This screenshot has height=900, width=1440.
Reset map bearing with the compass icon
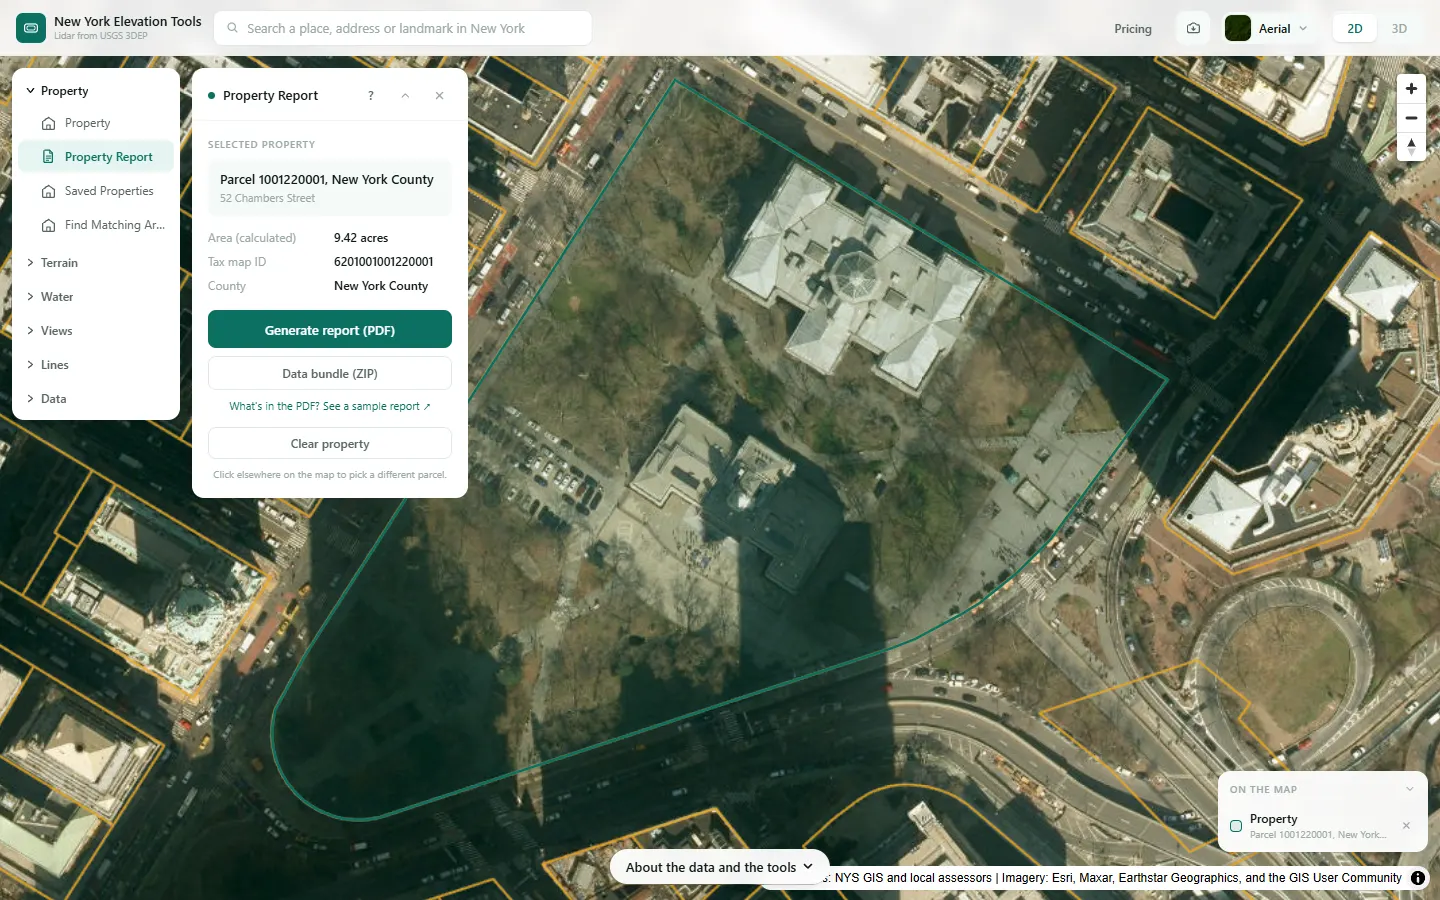coord(1411,147)
